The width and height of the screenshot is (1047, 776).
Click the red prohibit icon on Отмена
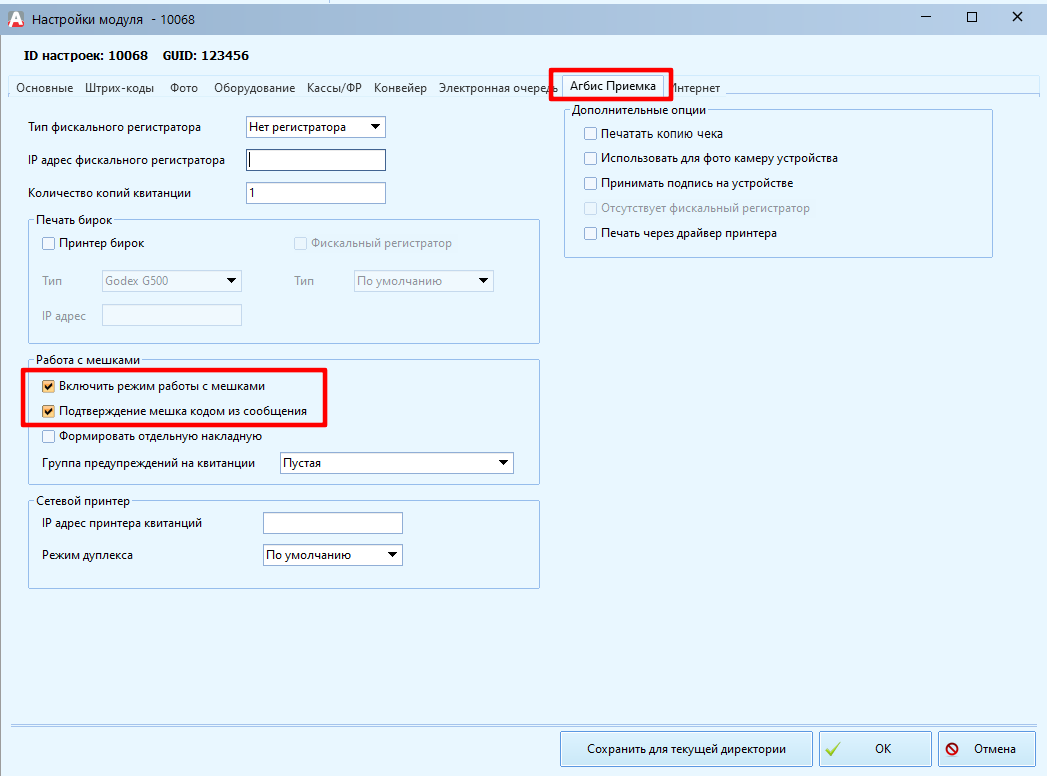tap(952, 749)
